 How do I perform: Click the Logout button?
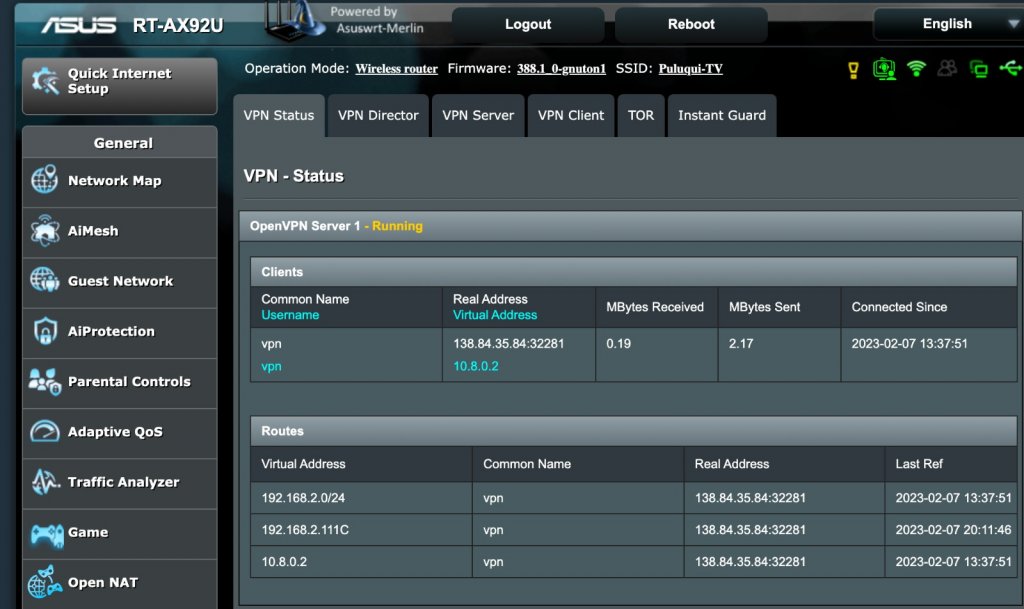click(x=528, y=24)
